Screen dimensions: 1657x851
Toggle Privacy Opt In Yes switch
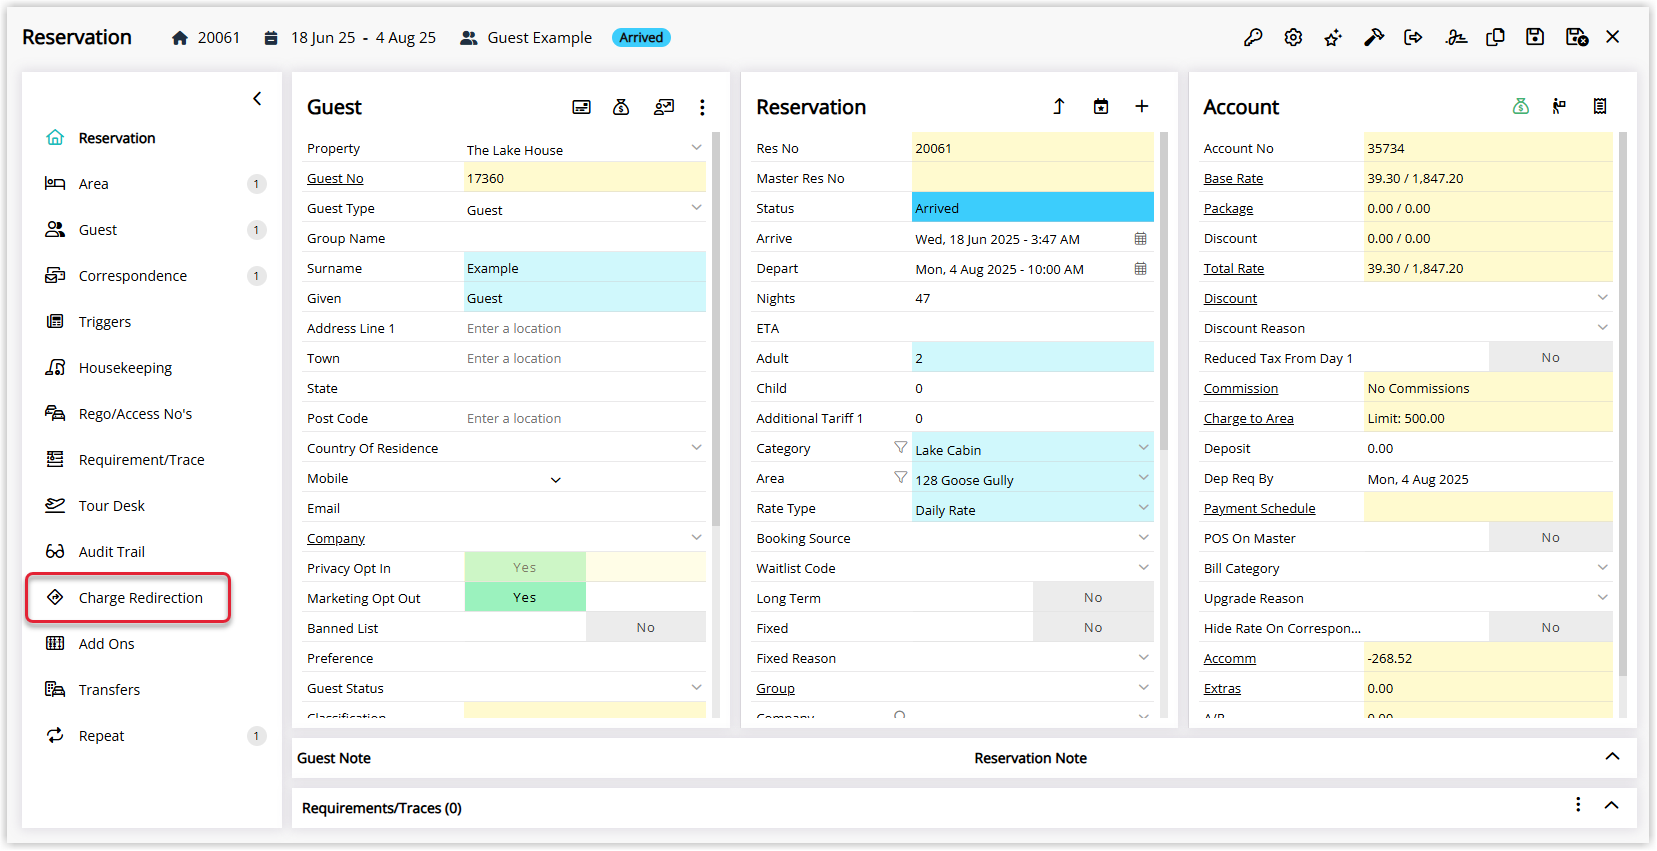pos(525,567)
